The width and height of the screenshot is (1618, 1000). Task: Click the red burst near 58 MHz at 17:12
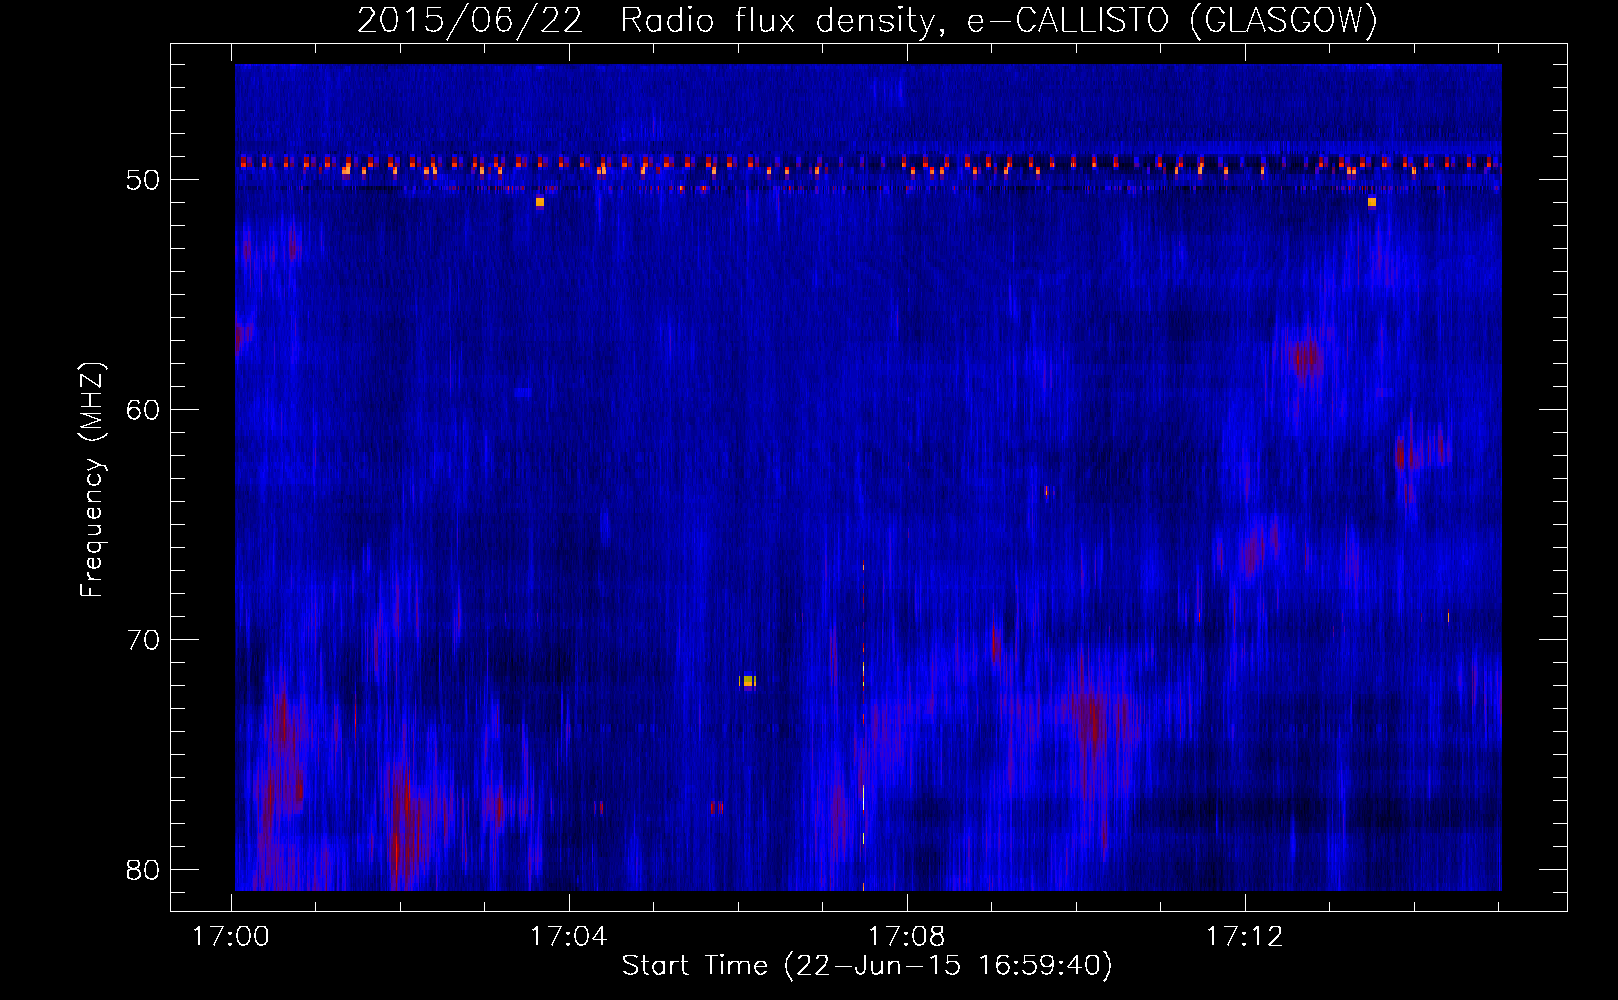click(1307, 358)
